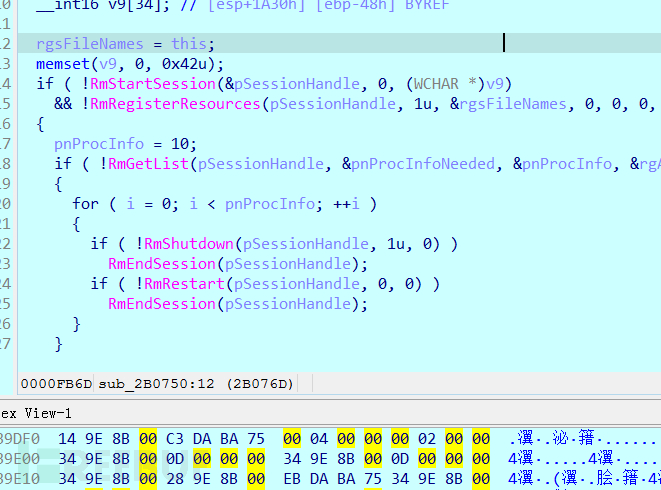Screen dimensions: 661x490
Task: Click RmEndSession directly below the RmShutdown line
Action: [162, 264]
